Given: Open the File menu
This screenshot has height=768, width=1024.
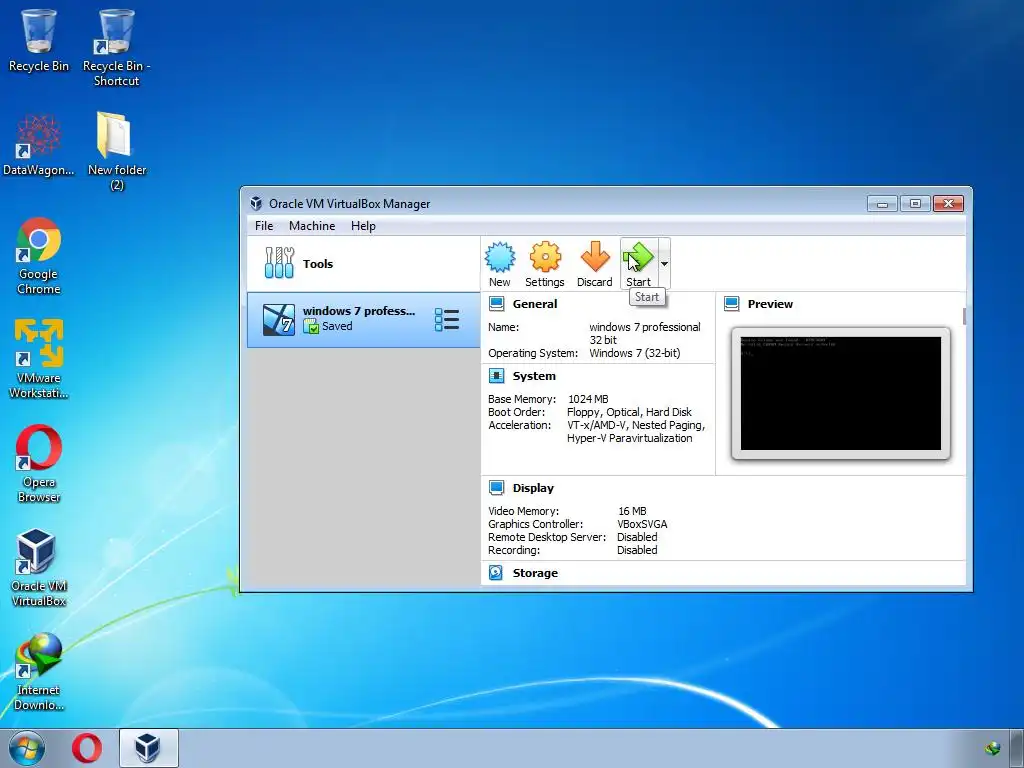Looking at the screenshot, I should coord(264,226).
